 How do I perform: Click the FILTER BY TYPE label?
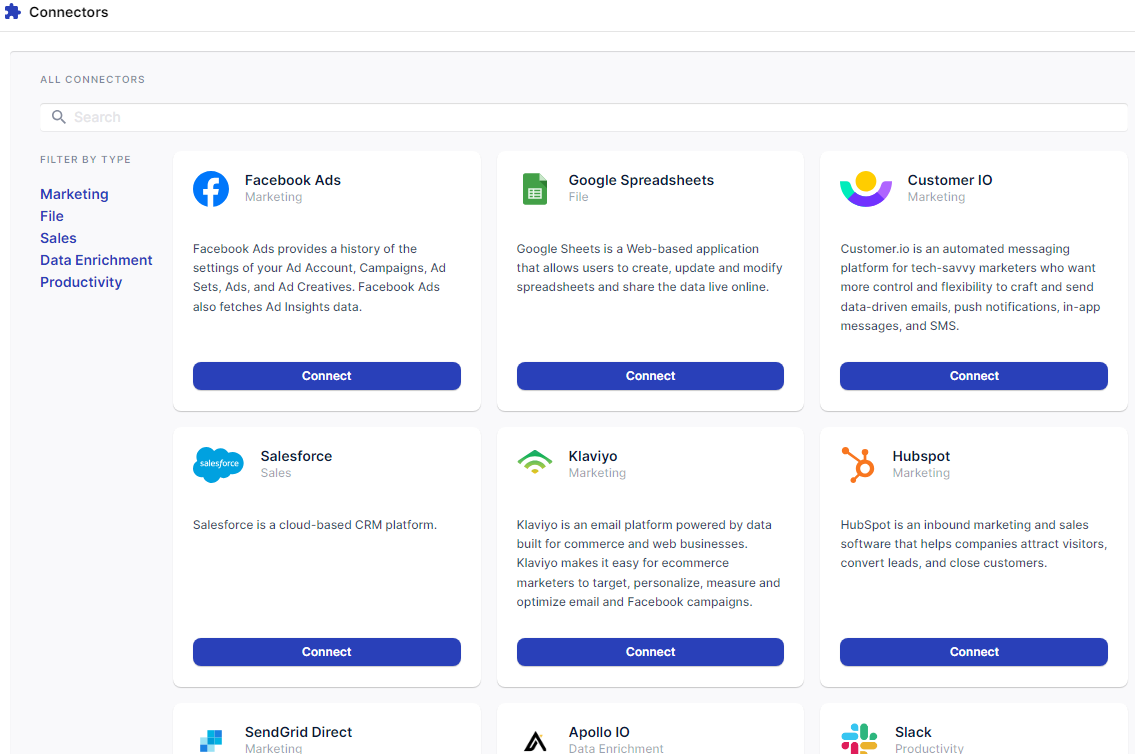[85, 159]
